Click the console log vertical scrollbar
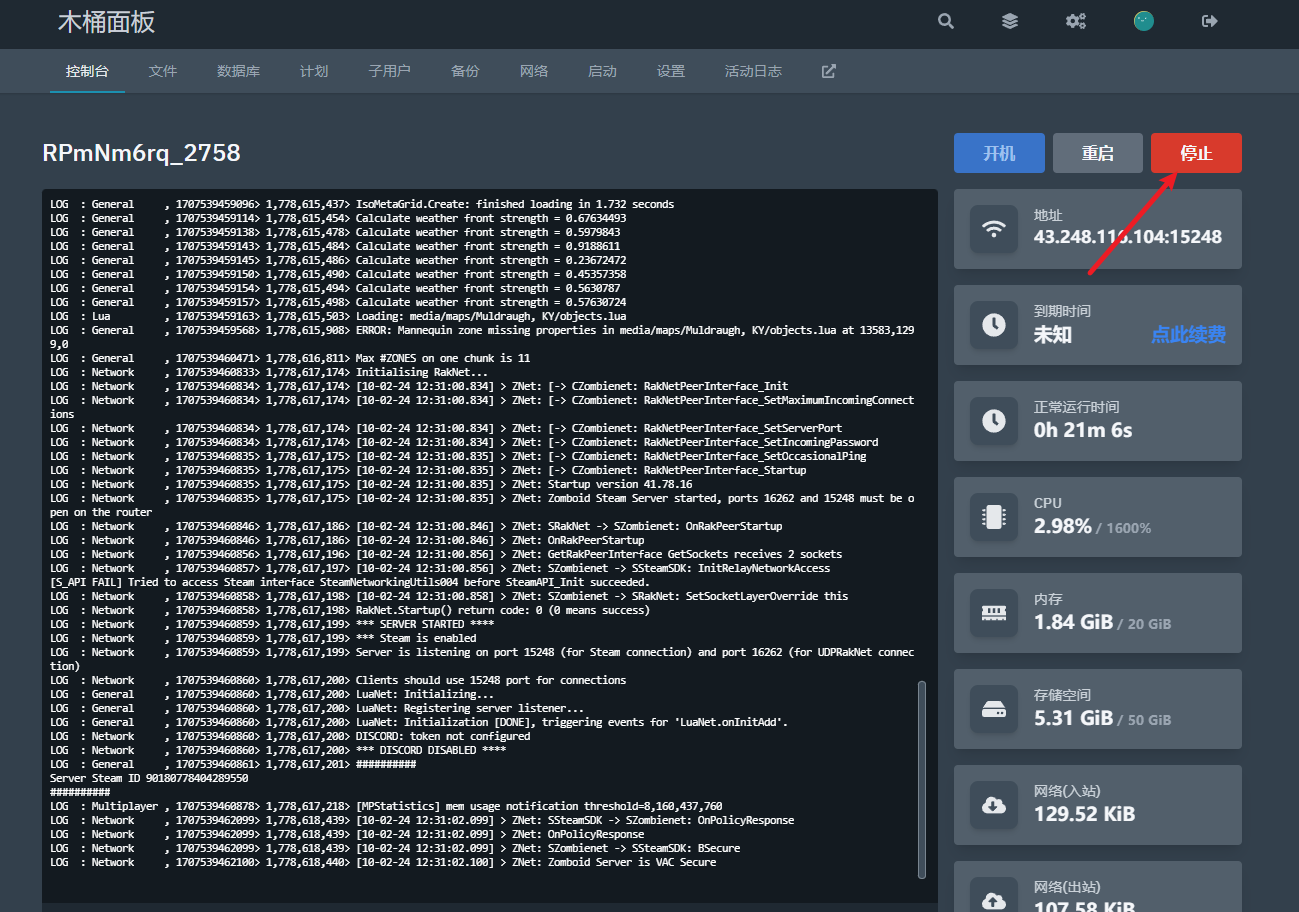The width and height of the screenshot is (1299, 912). pos(921,780)
